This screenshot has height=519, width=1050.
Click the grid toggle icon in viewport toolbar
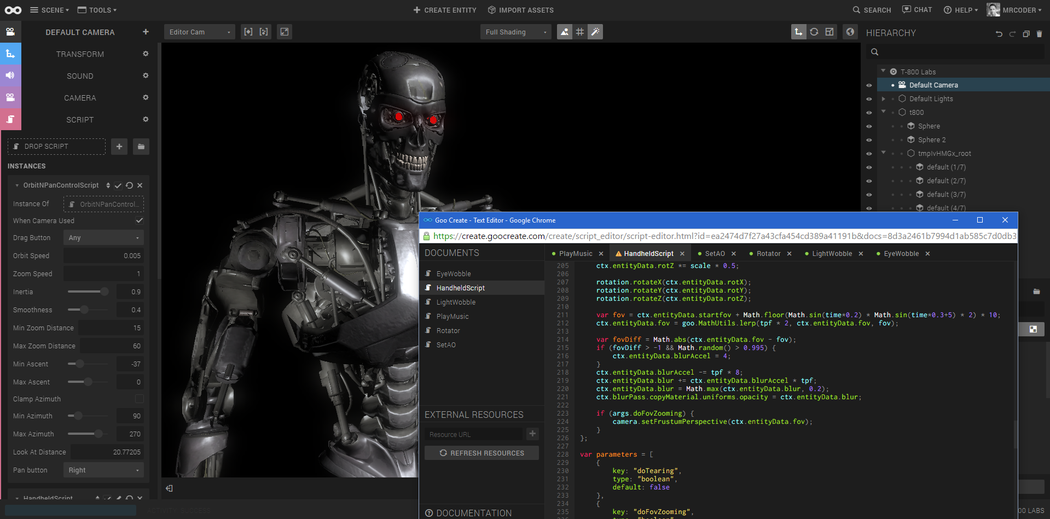[x=580, y=32]
